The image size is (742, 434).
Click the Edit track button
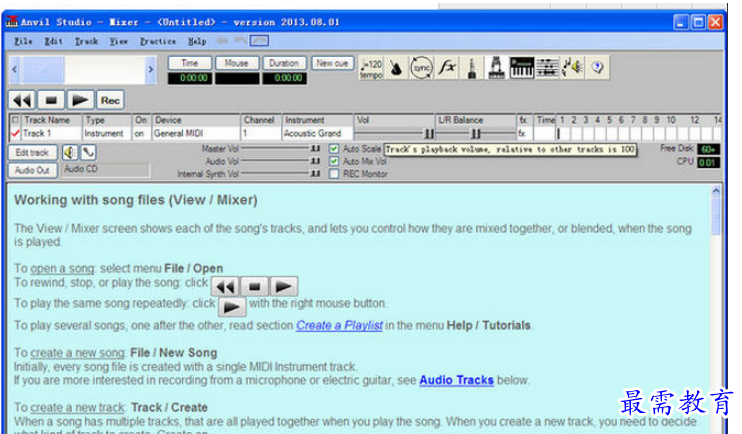click(x=32, y=153)
